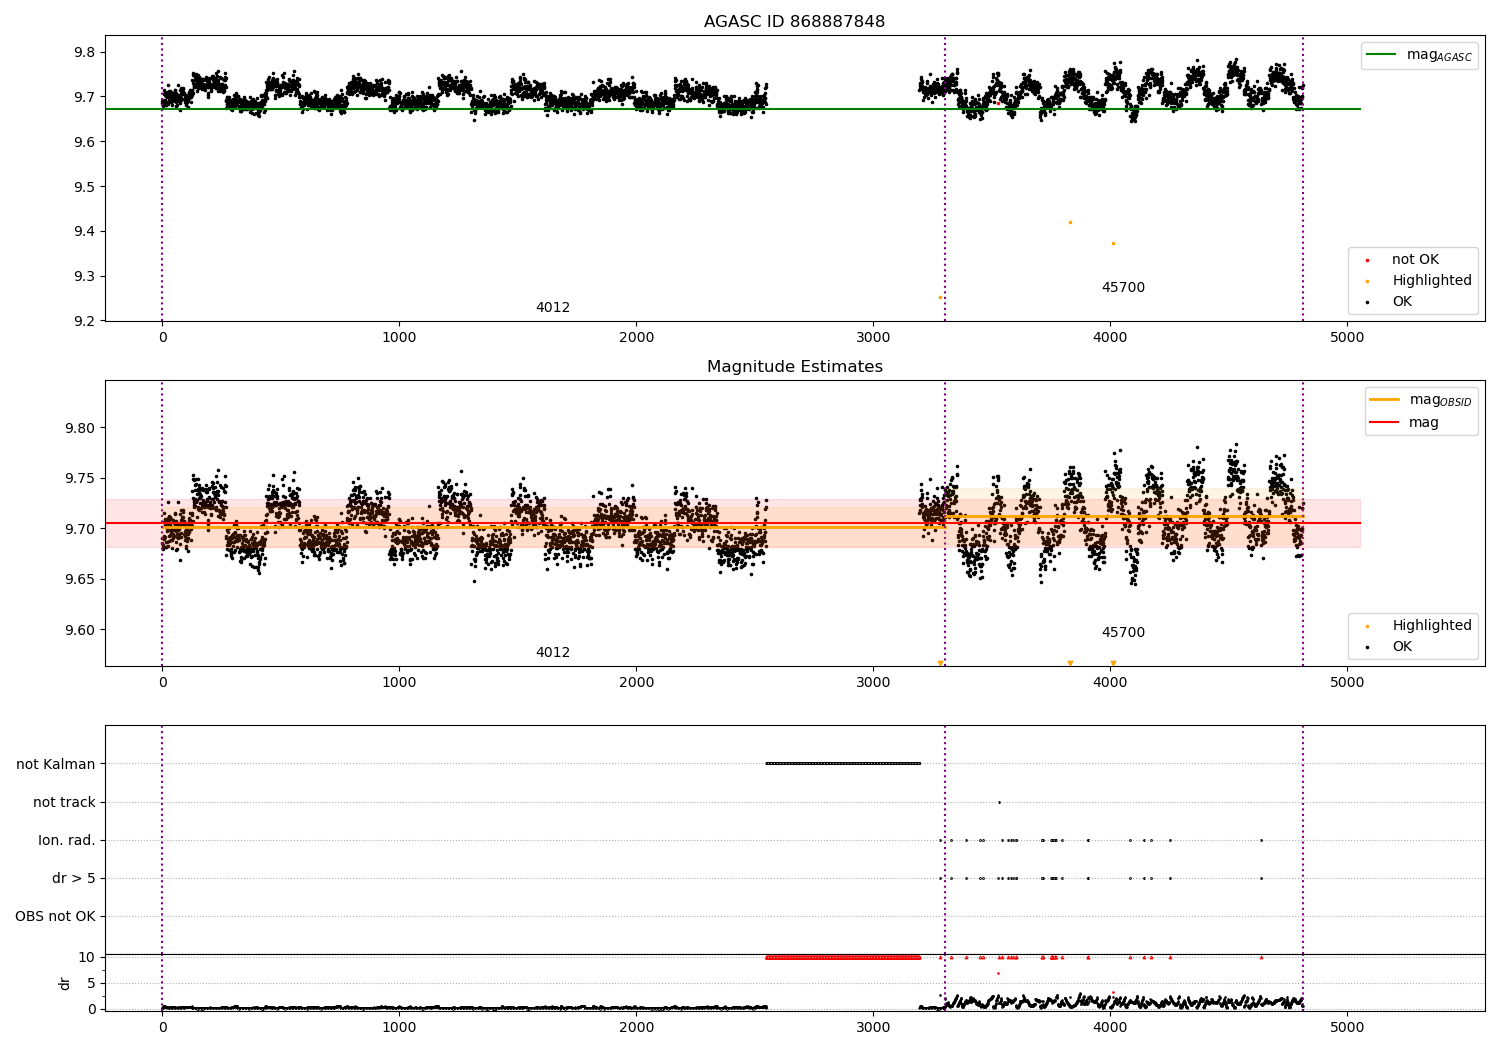Click the orange mag OBSID legend line

click(x=1384, y=400)
